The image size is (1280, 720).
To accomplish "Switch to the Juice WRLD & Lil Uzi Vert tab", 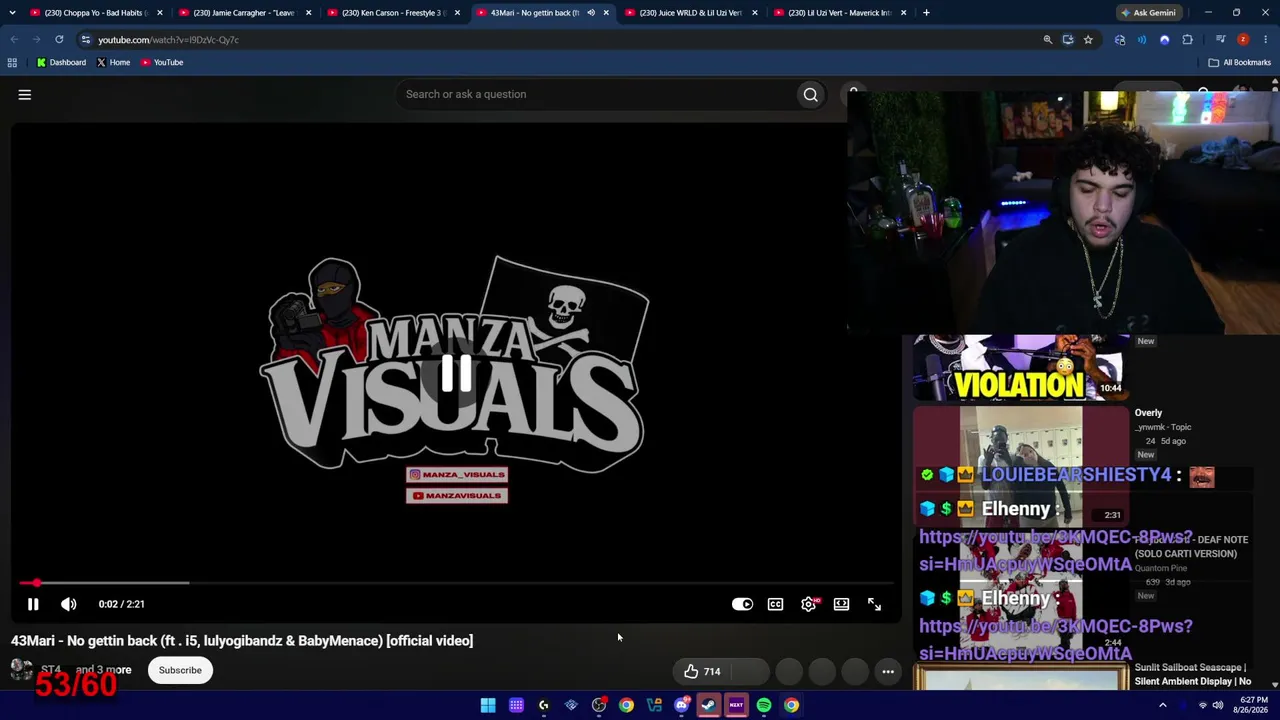I will pyautogui.click(x=690, y=13).
